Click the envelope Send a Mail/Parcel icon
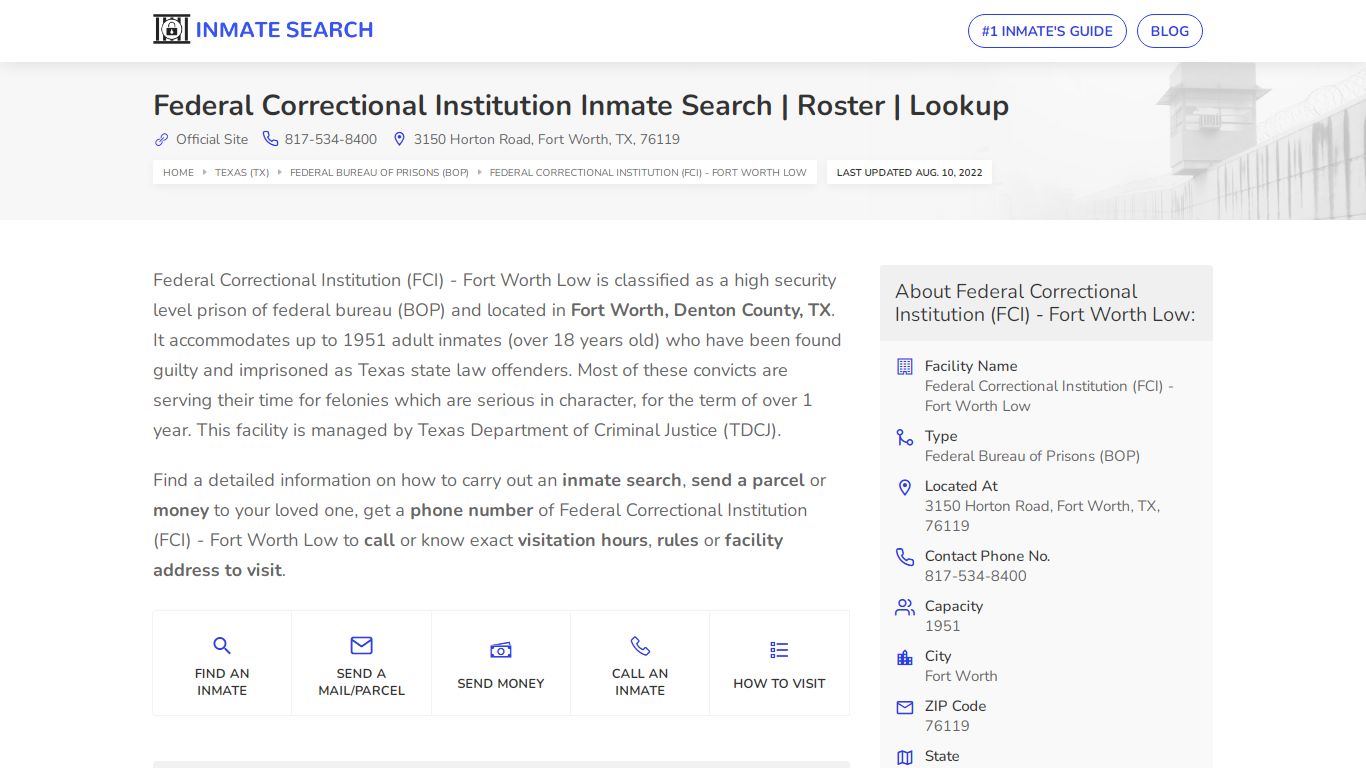The image size is (1366, 768). pos(361,645)
